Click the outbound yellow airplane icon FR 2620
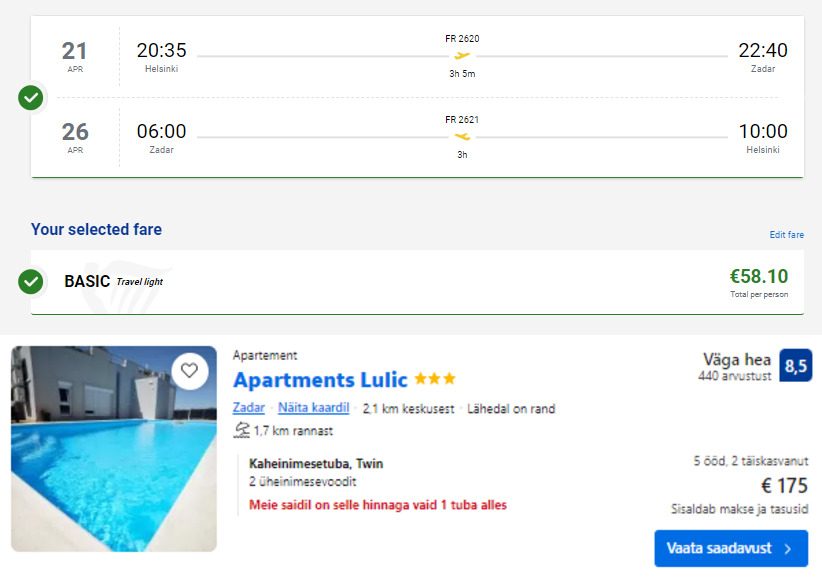This screenshot has width=822, height=578. [x=462, y=56]
